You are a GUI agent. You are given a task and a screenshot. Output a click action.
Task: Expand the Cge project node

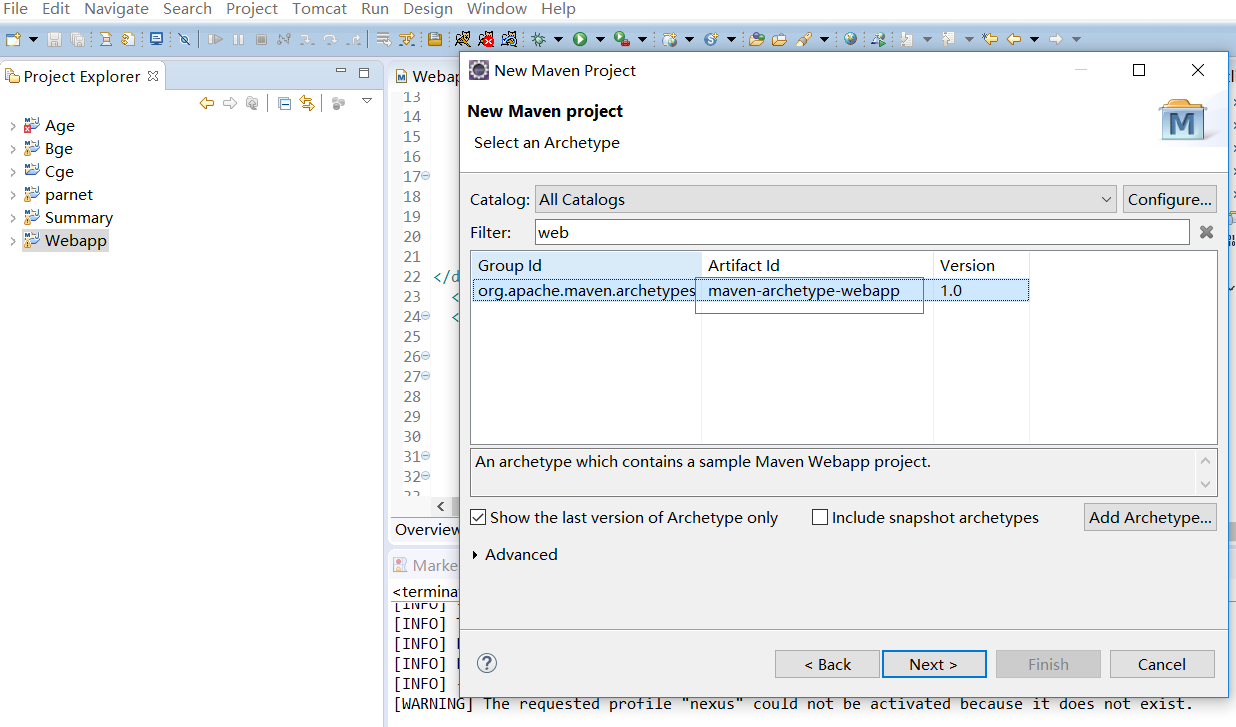tap(13, 172)
